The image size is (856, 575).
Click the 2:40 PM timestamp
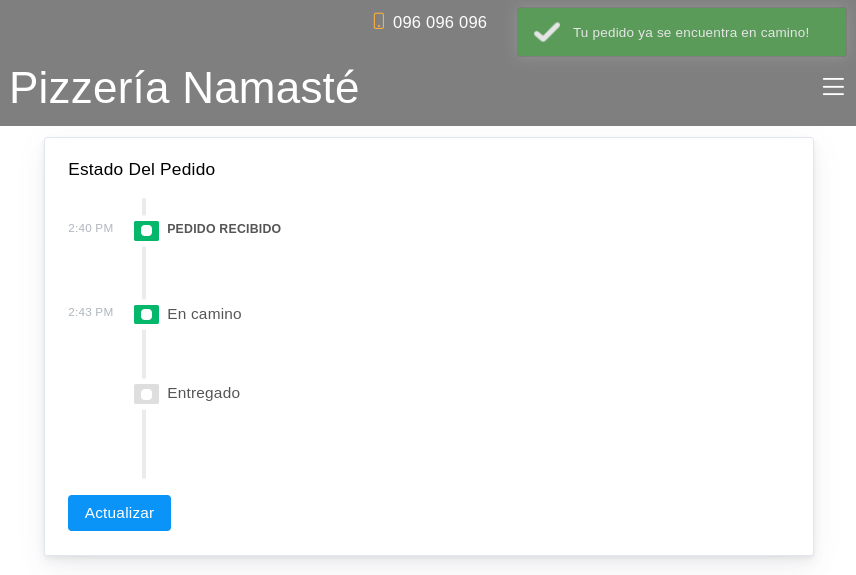click(x=90, y=228)
